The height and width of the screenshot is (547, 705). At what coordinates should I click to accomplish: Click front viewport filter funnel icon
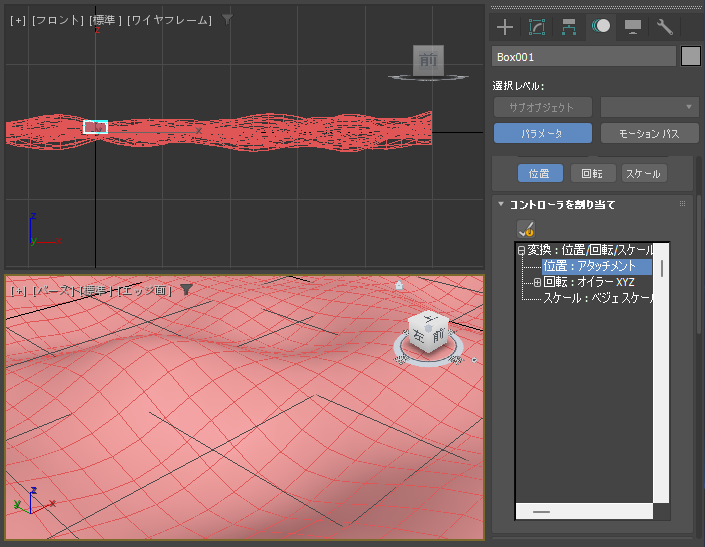[228, 19]
